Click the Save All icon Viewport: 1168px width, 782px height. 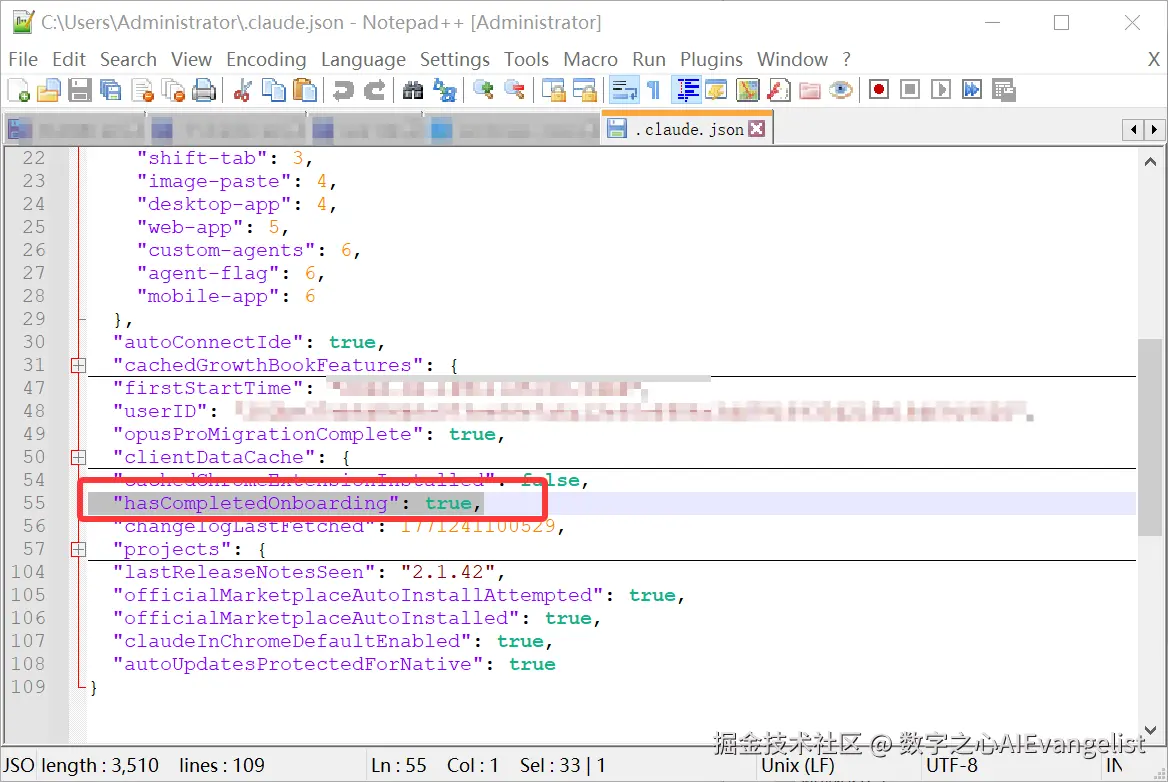[x=111, y=90]
